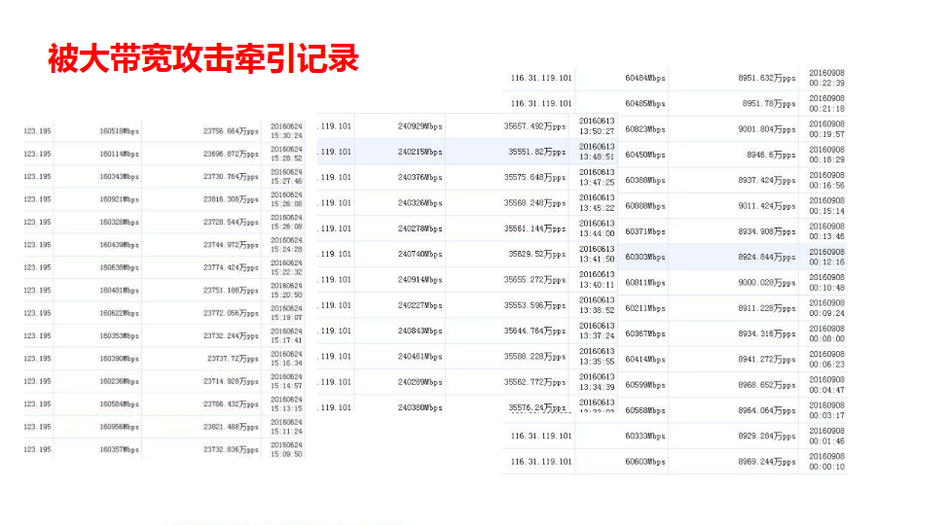
Task: Click timestamp 20160624 15:09:50
Action: (286, 449)
